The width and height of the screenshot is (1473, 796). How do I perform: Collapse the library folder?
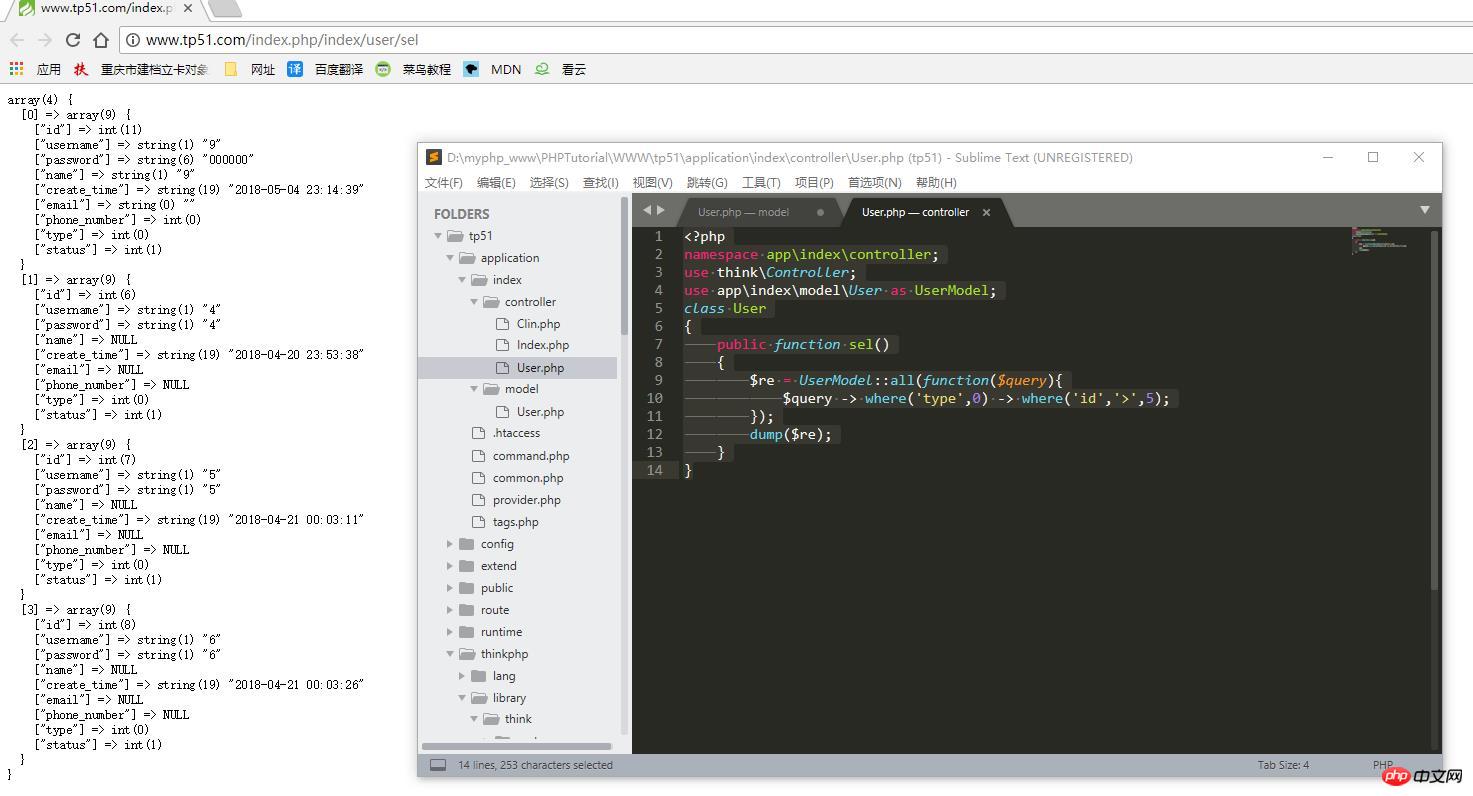tap(462, 698)
